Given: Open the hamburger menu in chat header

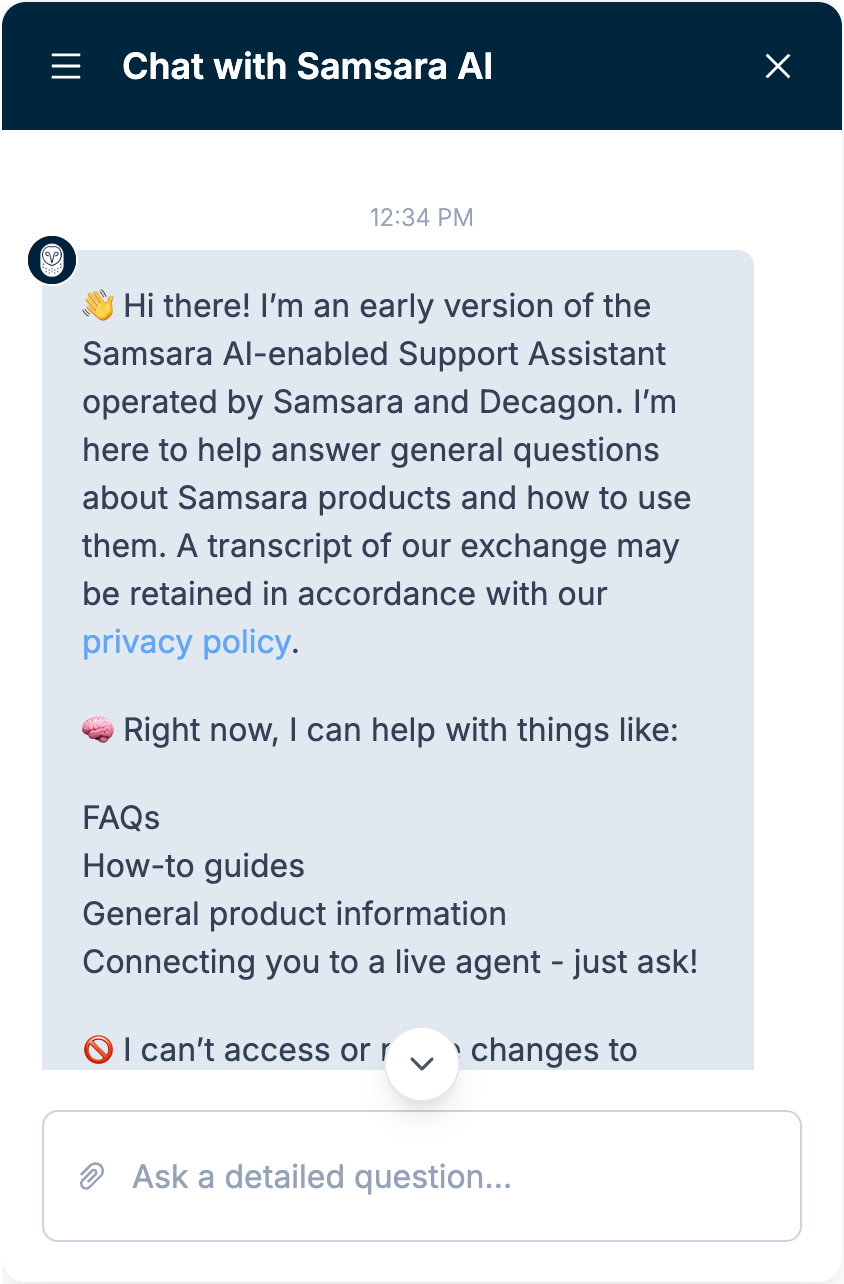Looking at the screenshot, I should [66, 67].
